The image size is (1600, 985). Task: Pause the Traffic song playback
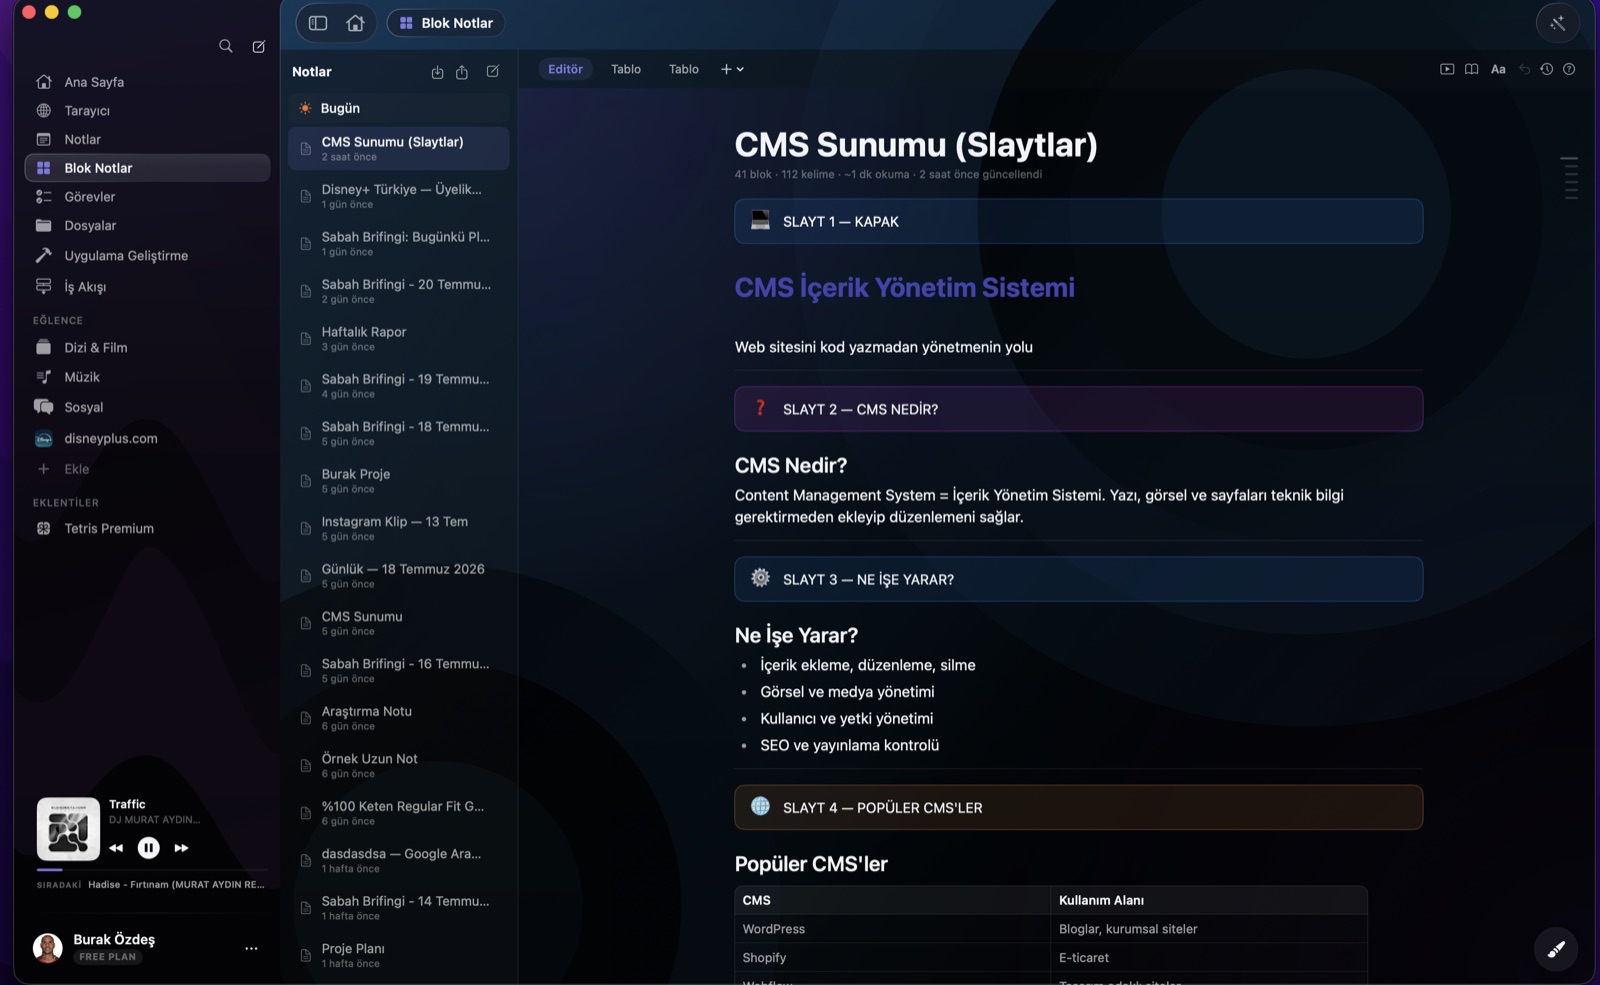[x=148, y=848]
